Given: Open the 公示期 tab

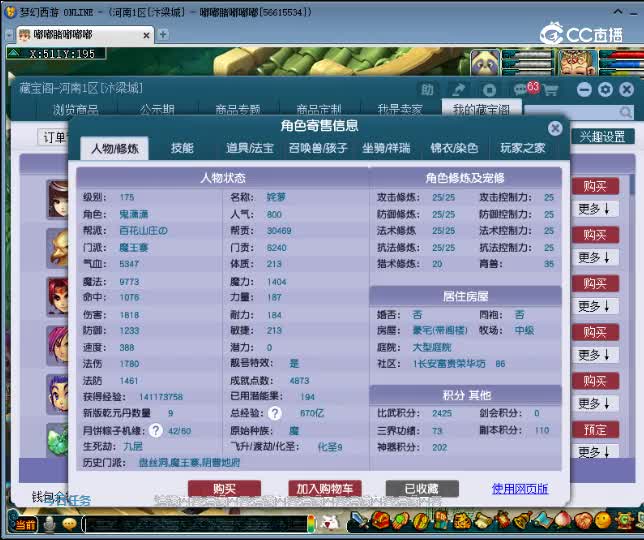Looking at the screenshot, I should [157, 109].
